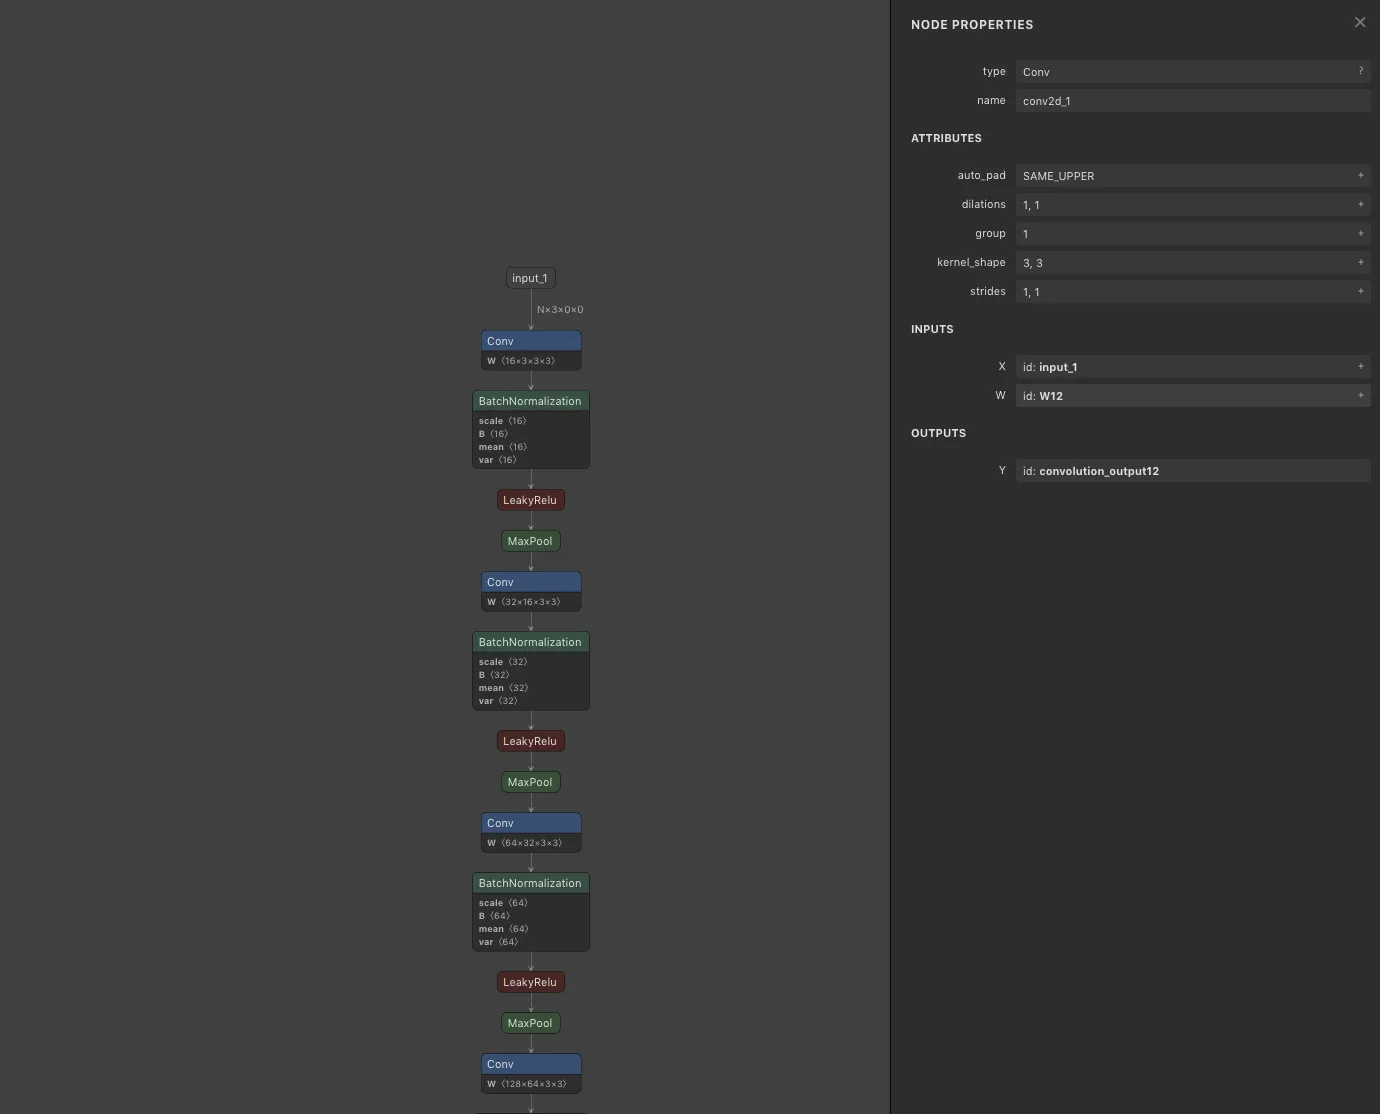Open help for Conv type
1380x1114 pixels.
pos(1360,71)
